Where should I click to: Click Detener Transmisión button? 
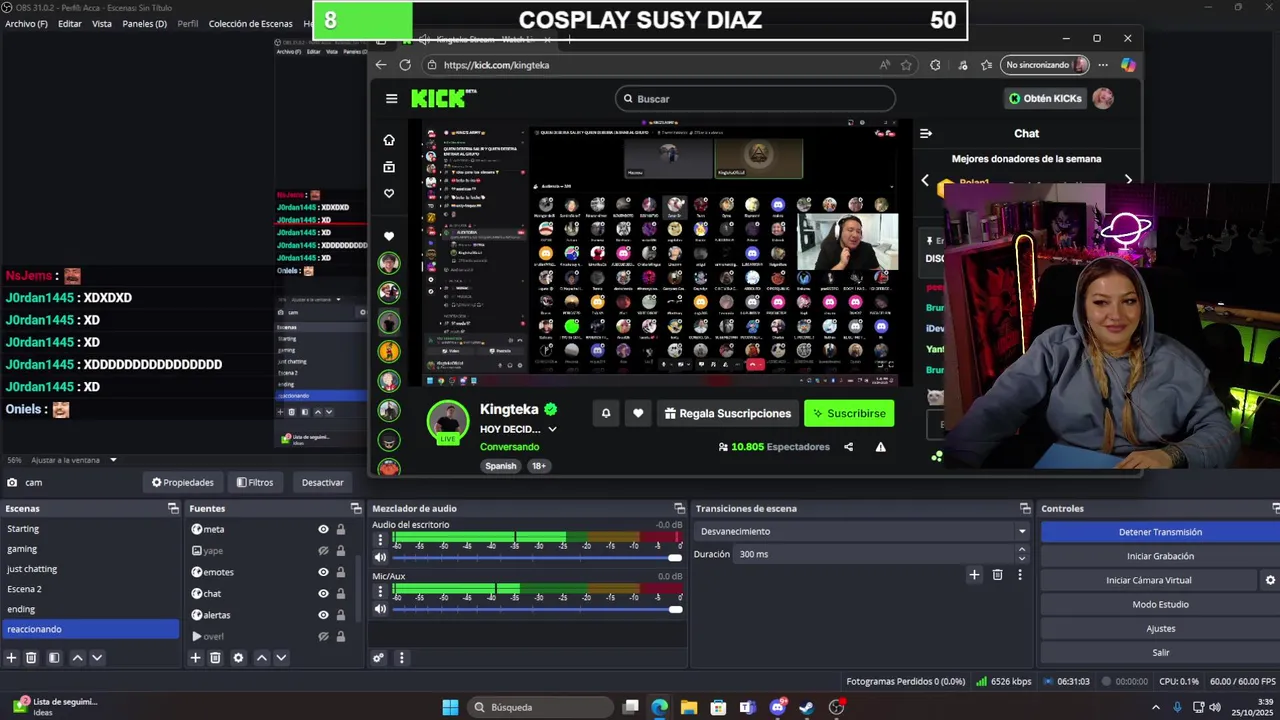click(x=1160, y=532)
